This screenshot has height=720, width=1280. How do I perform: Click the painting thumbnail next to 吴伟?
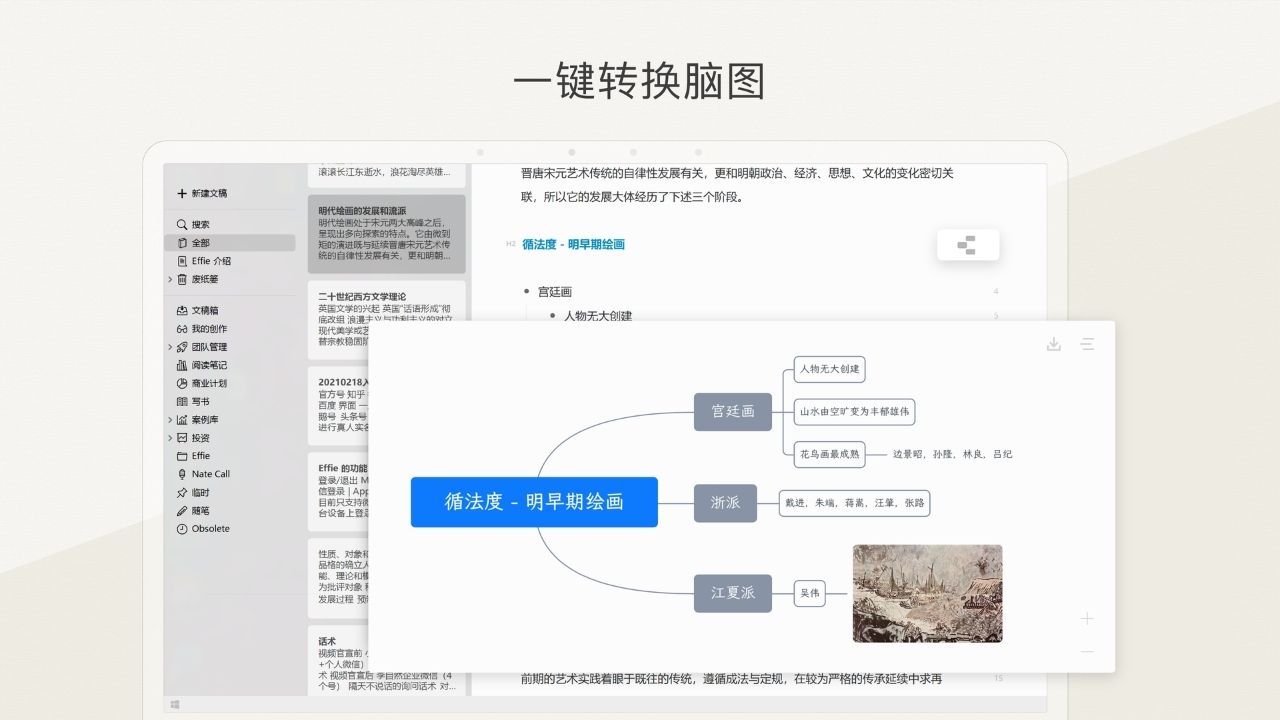[x=927, y=593]
